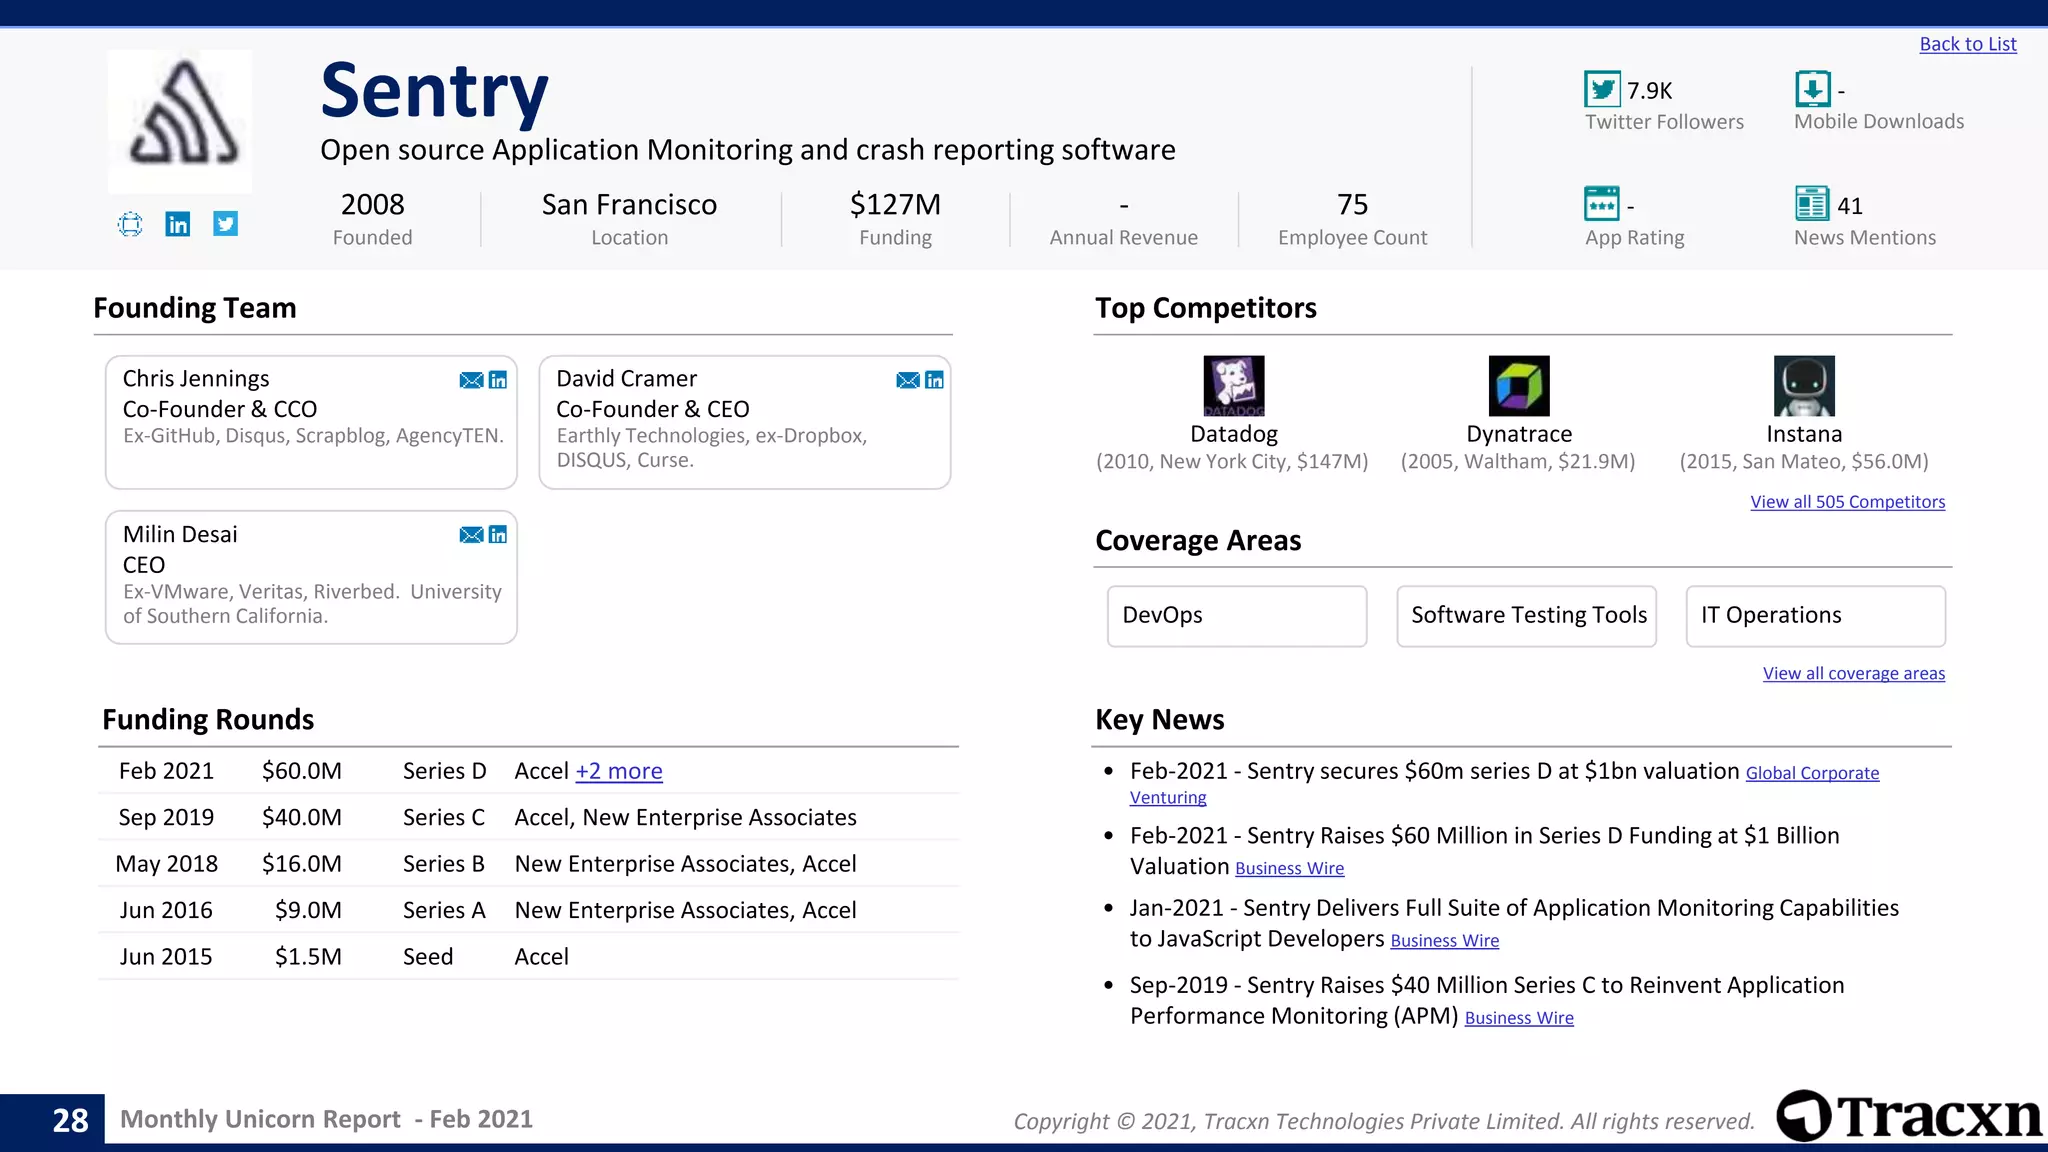
Task: Click the $127M Funding value
Action: click(895, 204)
